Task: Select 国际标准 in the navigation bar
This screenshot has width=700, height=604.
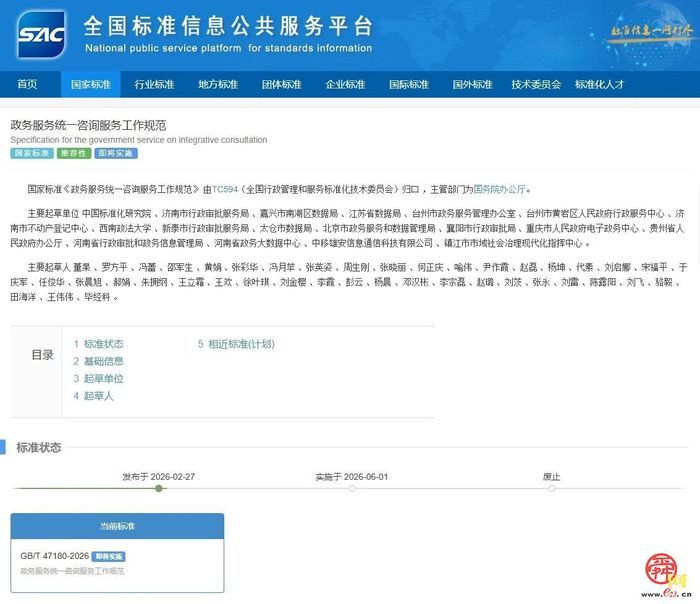Action: [x=408, y=85]
